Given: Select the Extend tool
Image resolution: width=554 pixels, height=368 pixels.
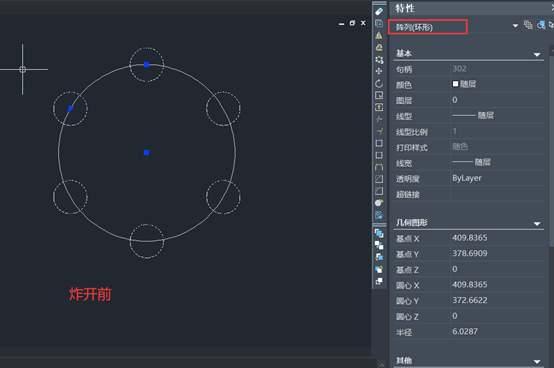Looking at the screenshot, I should 379,131.
